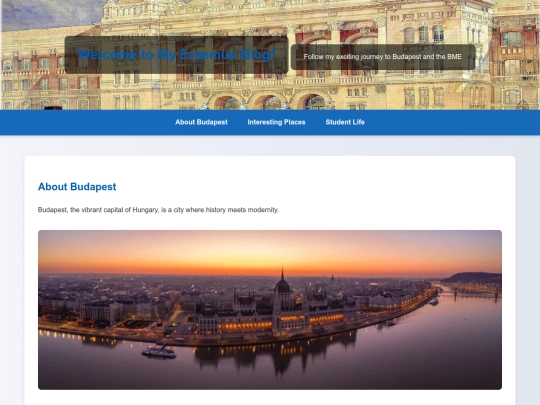540x405 pixels.
Task: Select Student Life in navigation bar
Action: point(345,122)
